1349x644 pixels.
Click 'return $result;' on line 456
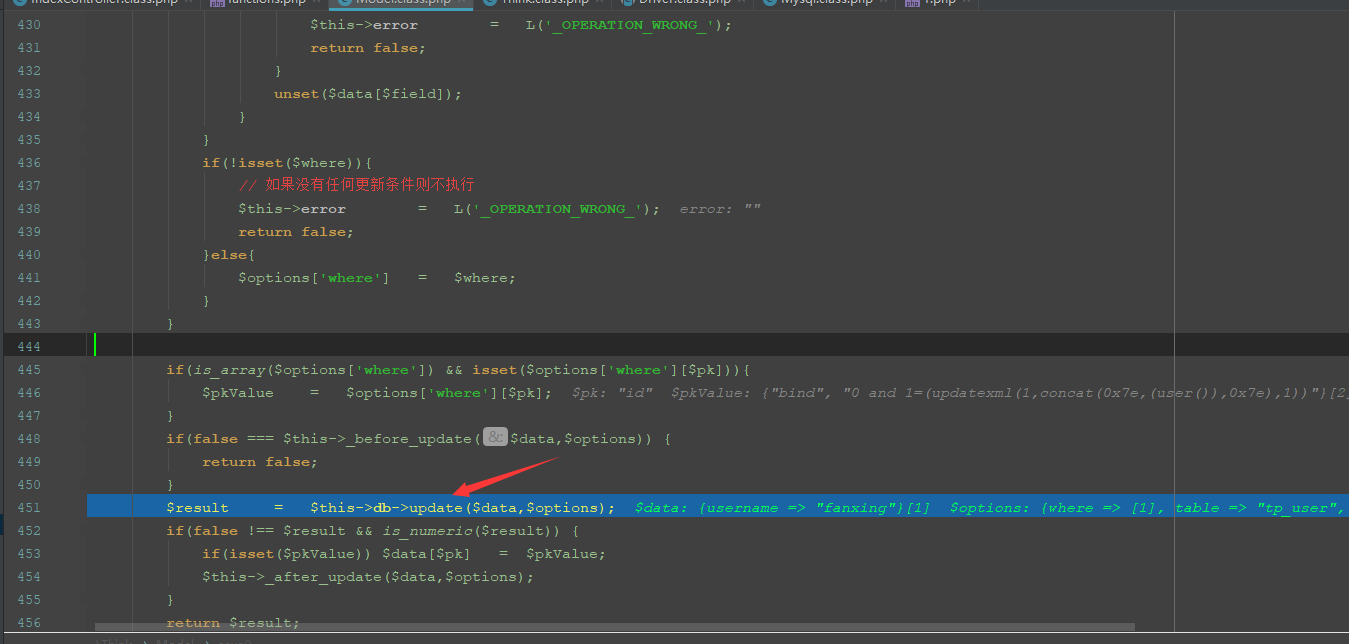click(233, 623)
